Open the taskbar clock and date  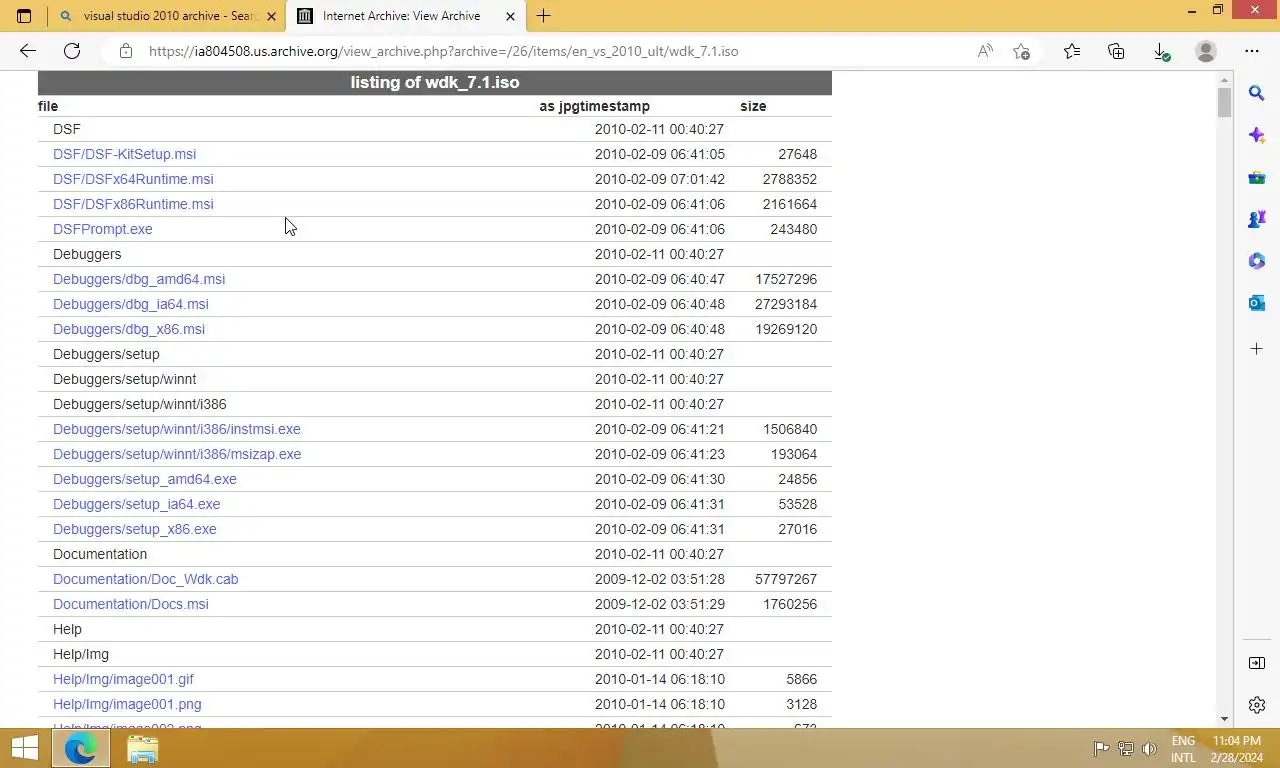tap(1236, 749)
